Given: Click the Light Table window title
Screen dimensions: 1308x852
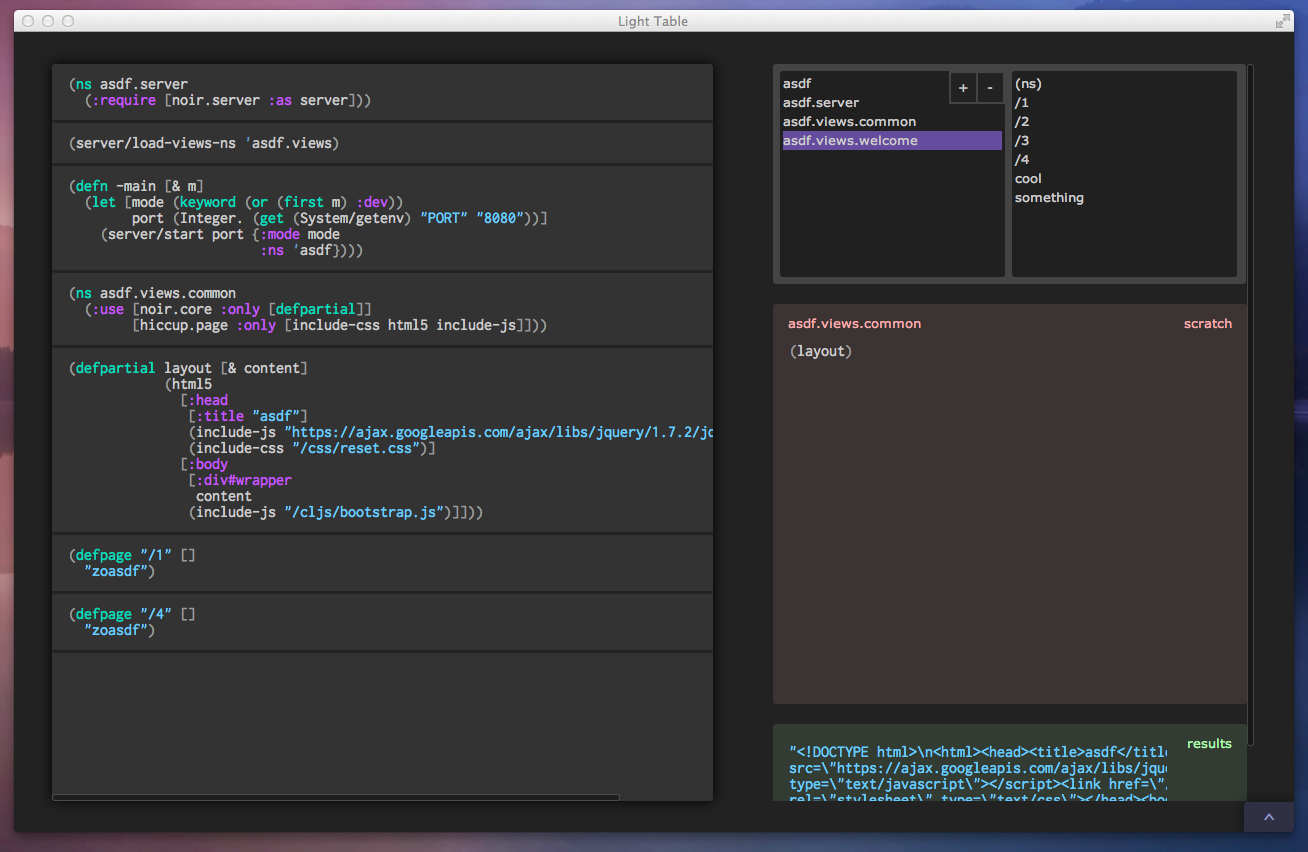Looking at the screenshot, I should 653,21.
